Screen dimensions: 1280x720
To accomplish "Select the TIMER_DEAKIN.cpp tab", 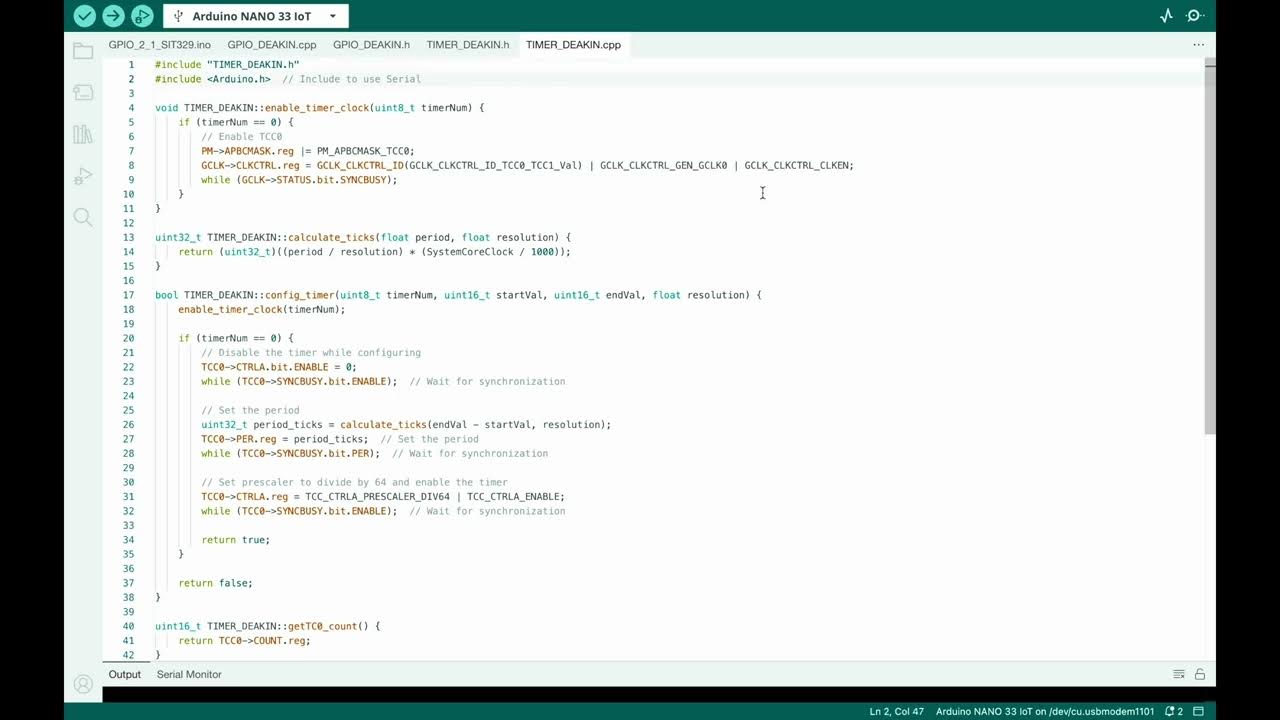I will coord(573,45).
